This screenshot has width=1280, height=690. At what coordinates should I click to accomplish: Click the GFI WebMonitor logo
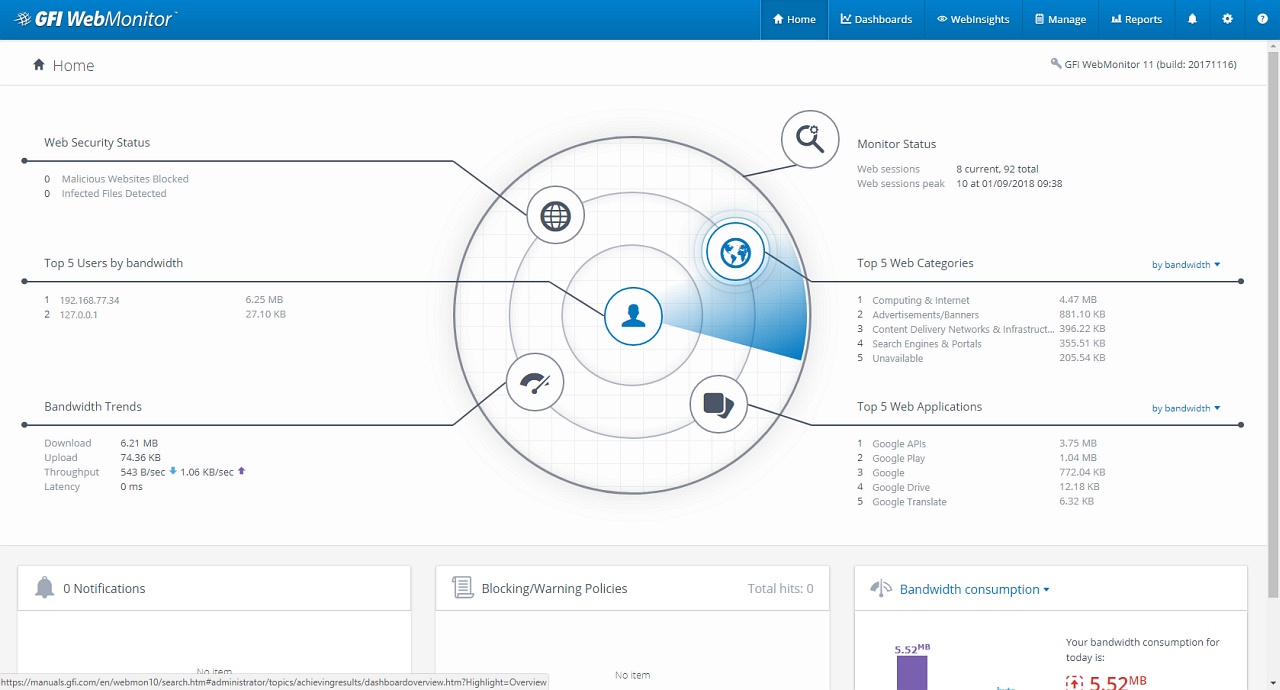click(96, 19)
